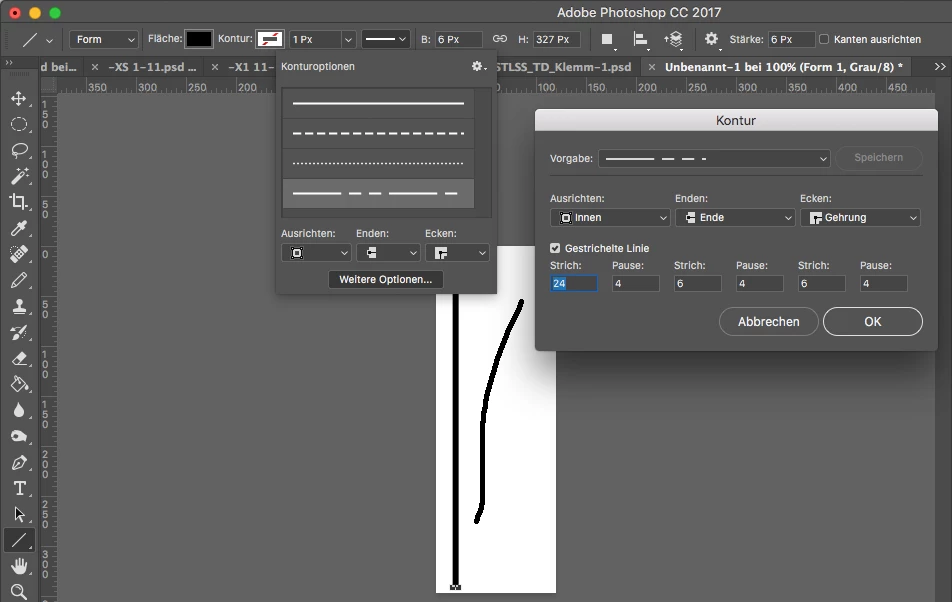
Task: Choose dotted line stroke preset
Action: tap(378, 163)
